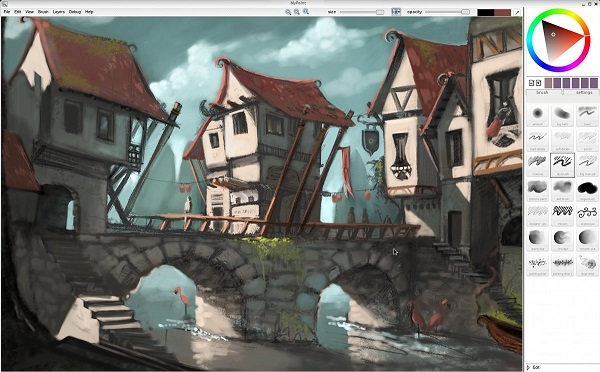Viewport: 600px width, 372px height.
Task: Switch to the brush tab
Action: pyautogui.click(x=542, y=93)
